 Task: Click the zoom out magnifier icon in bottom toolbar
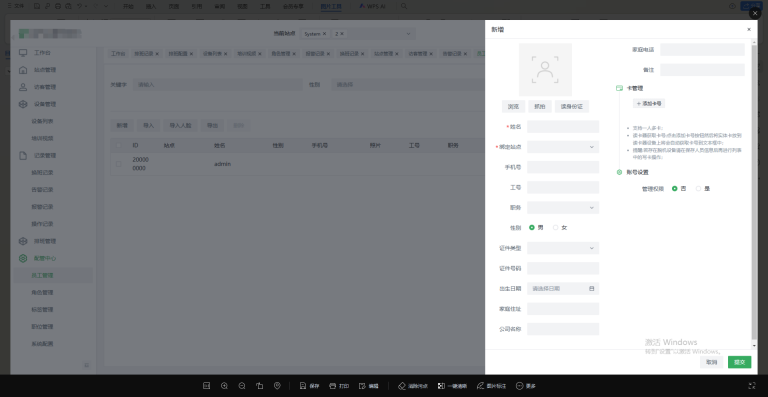[242, 386]
